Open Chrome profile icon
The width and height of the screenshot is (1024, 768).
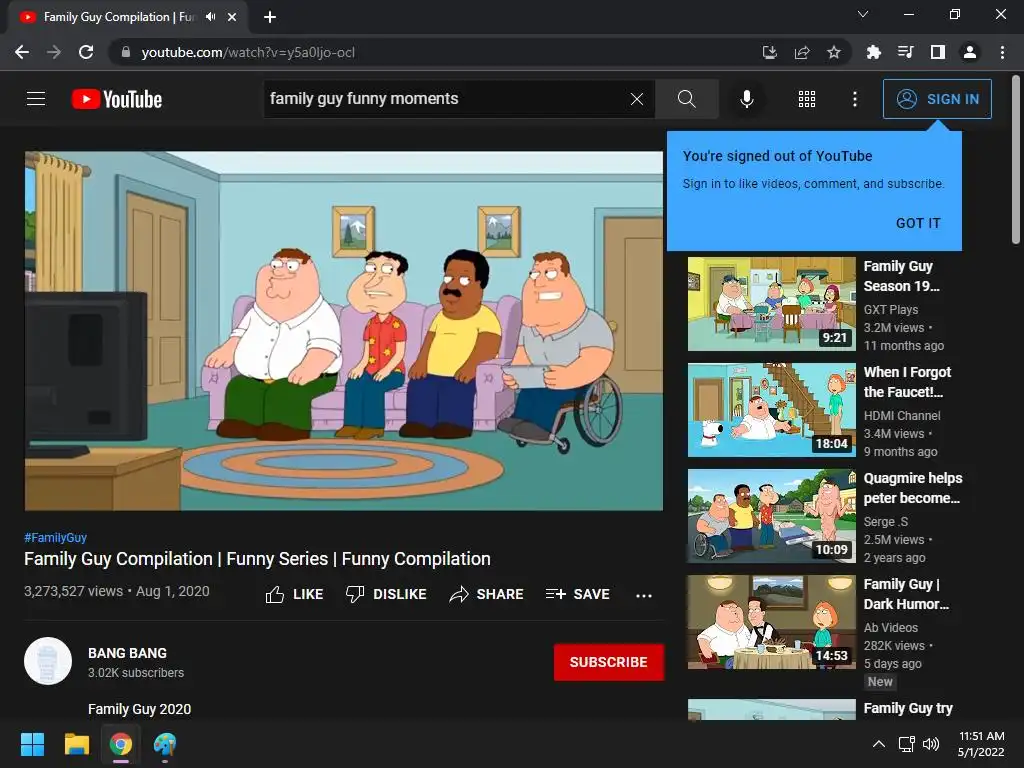click(970, 52)
